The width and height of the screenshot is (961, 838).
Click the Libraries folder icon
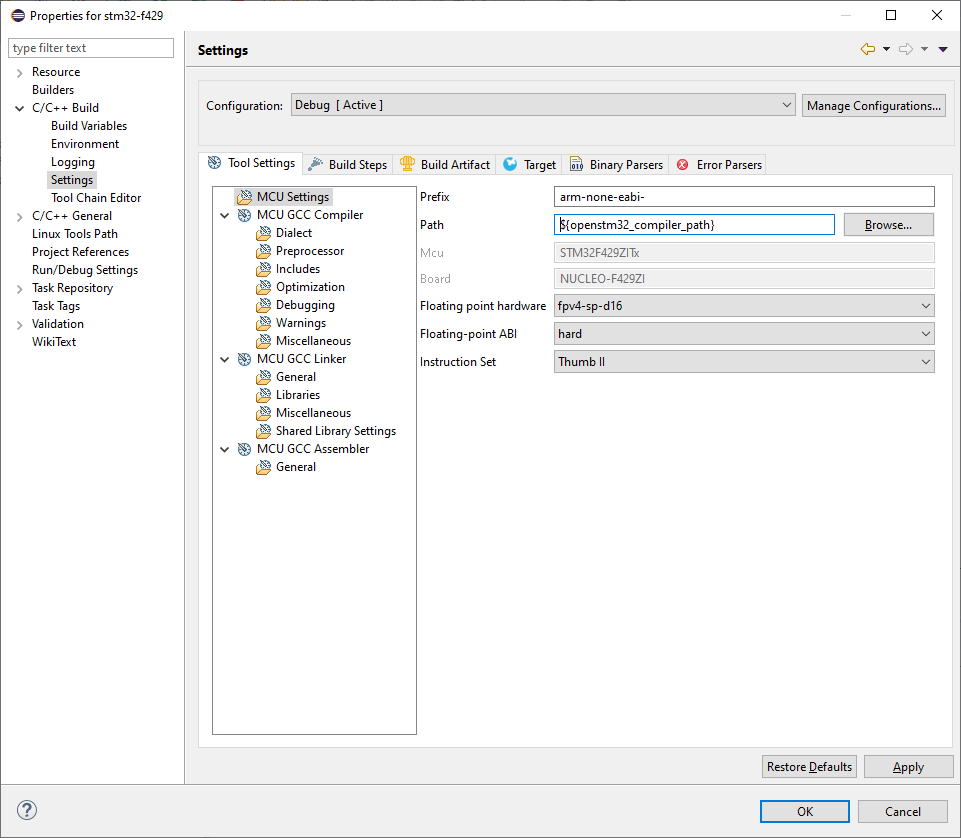click(264, 395)
